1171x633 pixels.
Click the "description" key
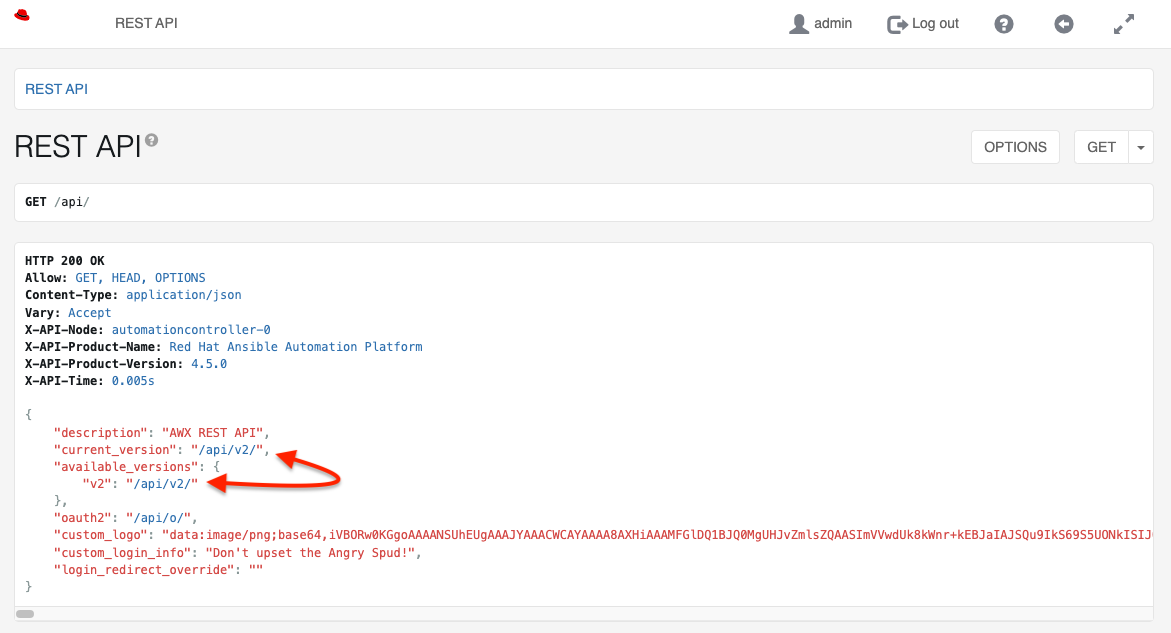pyautogui.click(x=101, y=432)
